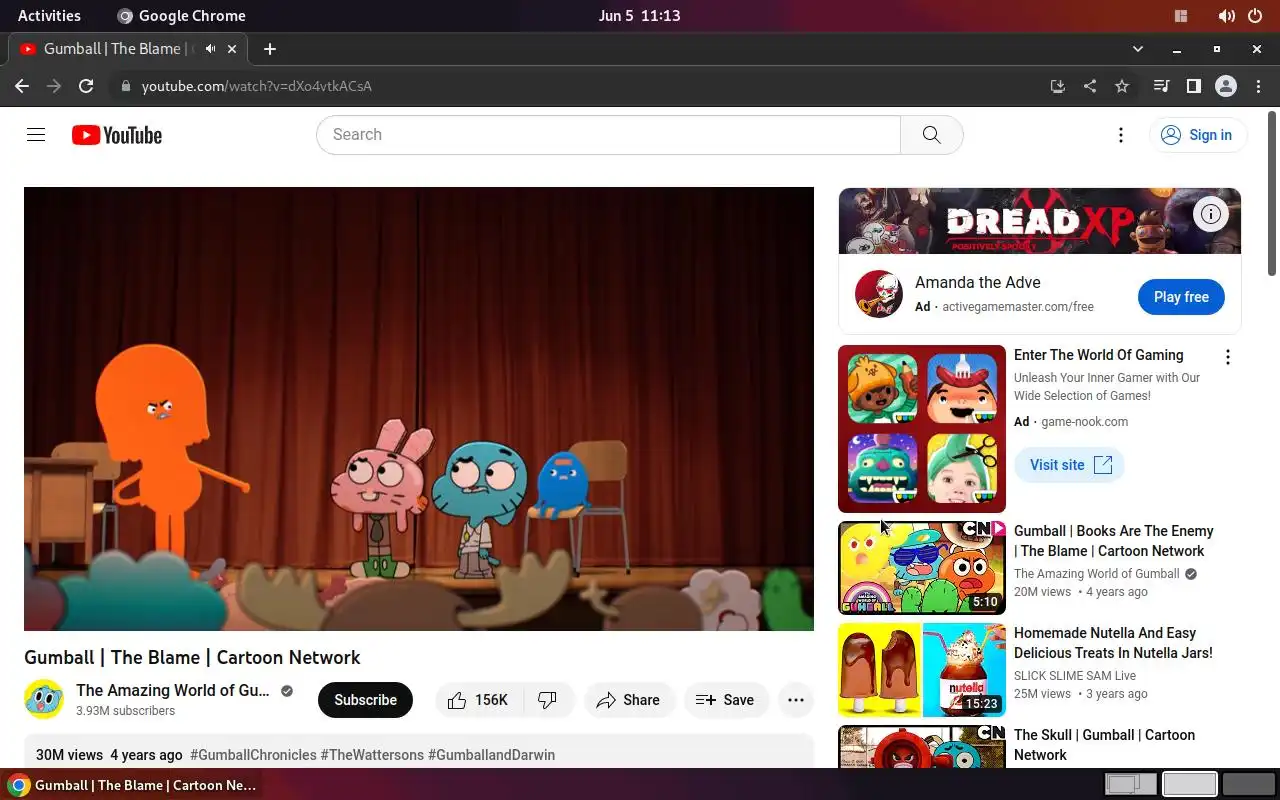
Task: Open Chrome three-dot menu
Action: point(1258,86)
